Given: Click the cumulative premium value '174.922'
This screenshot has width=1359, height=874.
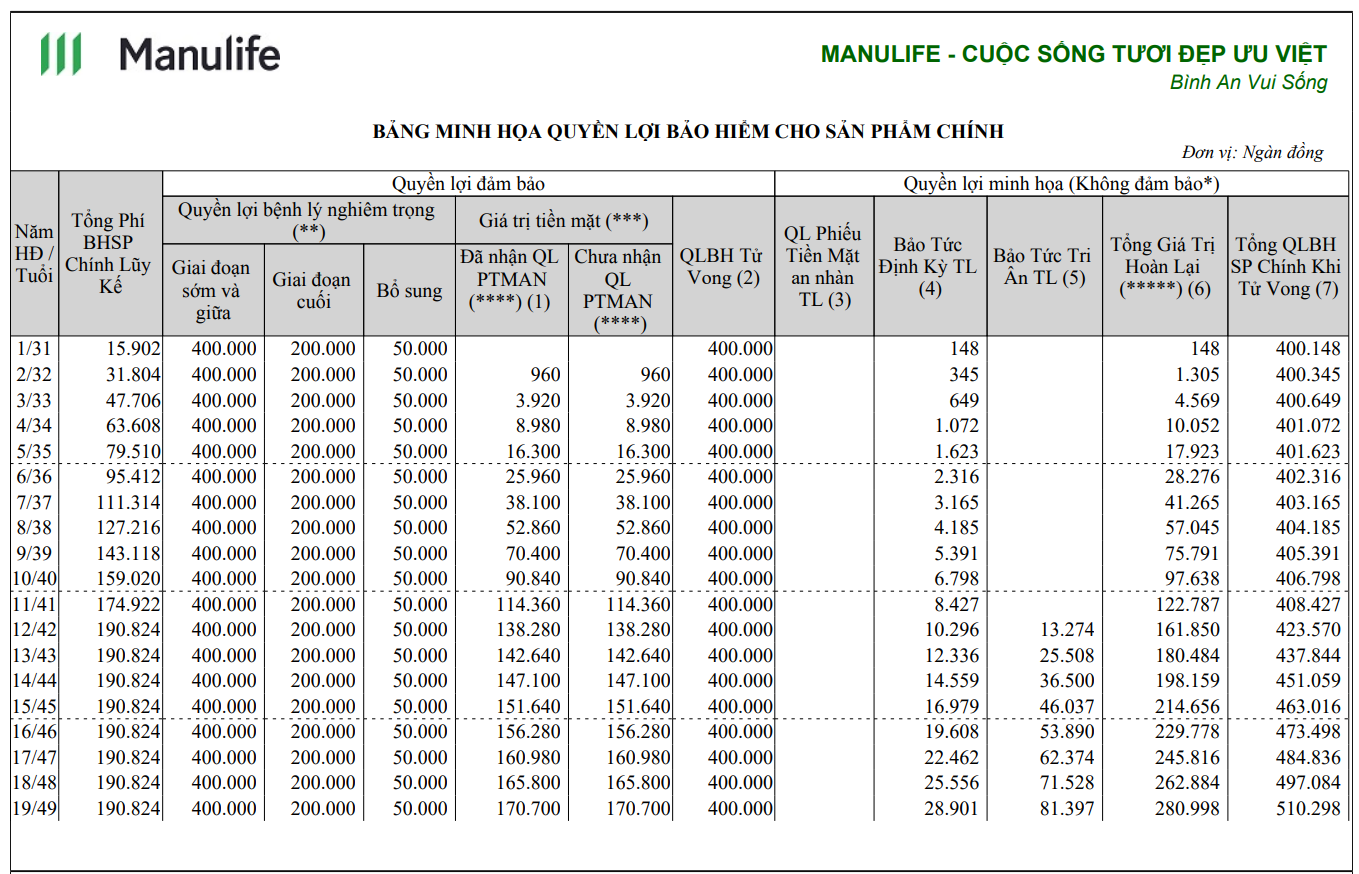Looking at the screenshot, I should pyautogui.click(x=128, y=604).
